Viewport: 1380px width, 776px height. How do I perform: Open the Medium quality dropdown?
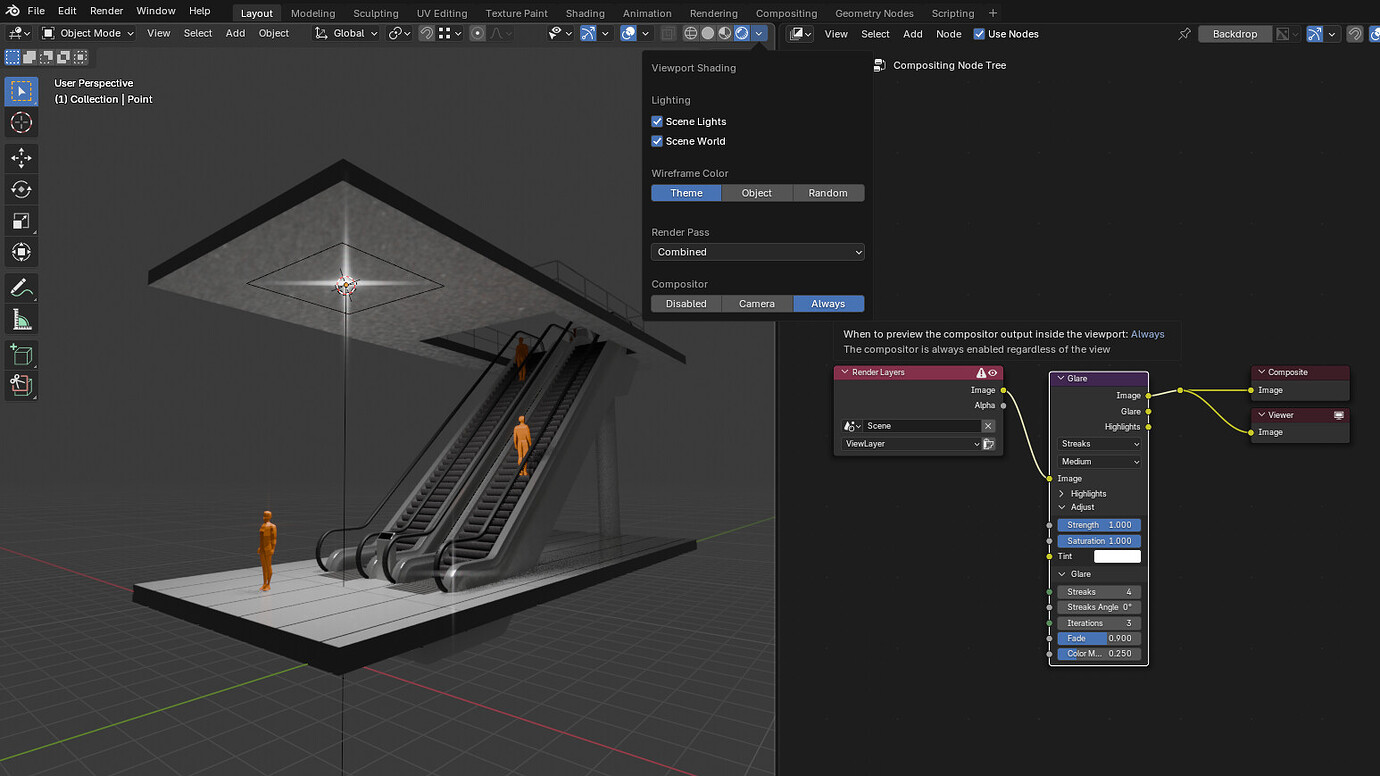coord(1099,462)
